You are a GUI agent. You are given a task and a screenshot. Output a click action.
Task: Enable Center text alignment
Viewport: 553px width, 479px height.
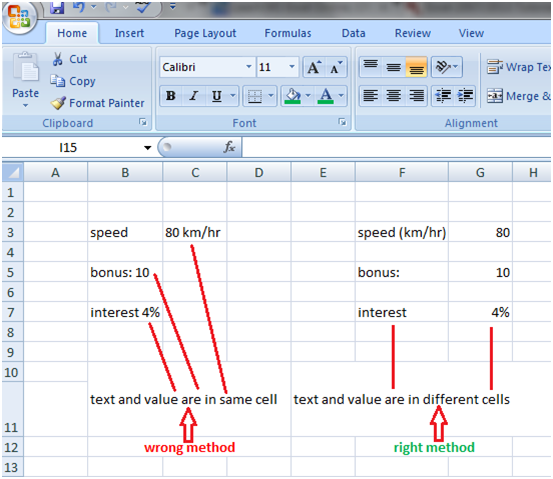tap(393, 96)
